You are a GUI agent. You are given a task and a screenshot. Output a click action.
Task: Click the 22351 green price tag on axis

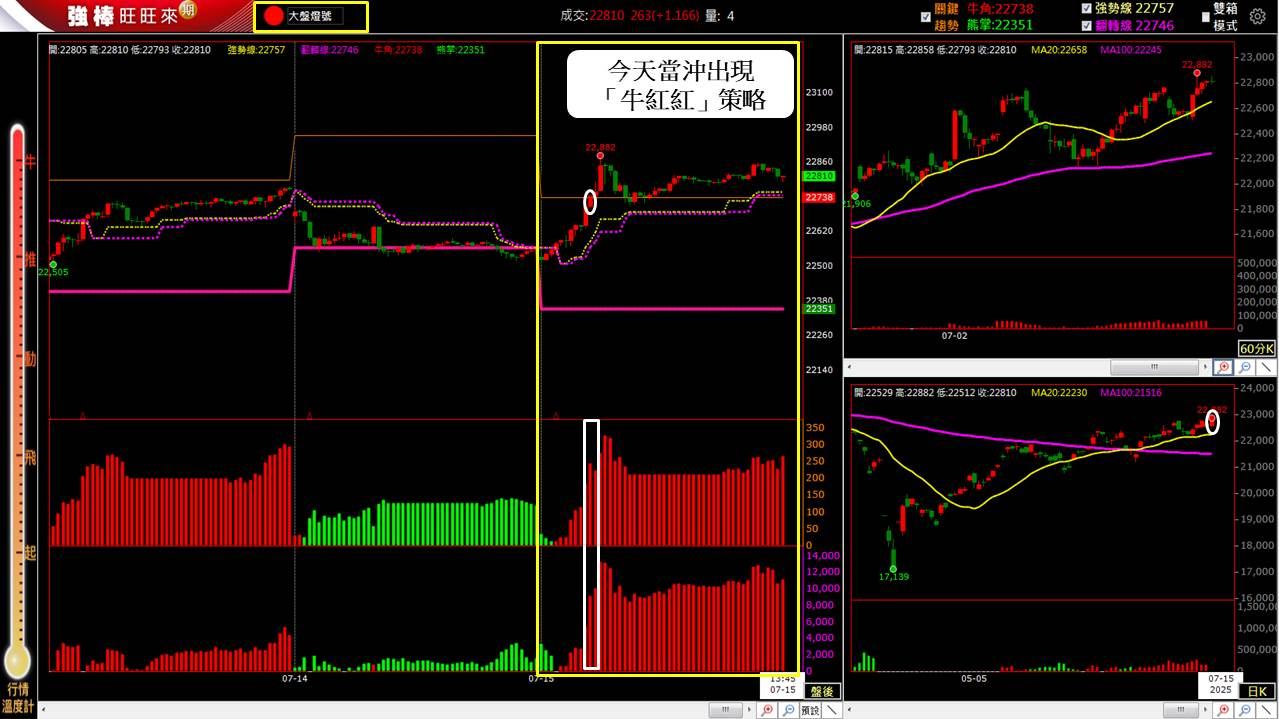coord(819,309)
